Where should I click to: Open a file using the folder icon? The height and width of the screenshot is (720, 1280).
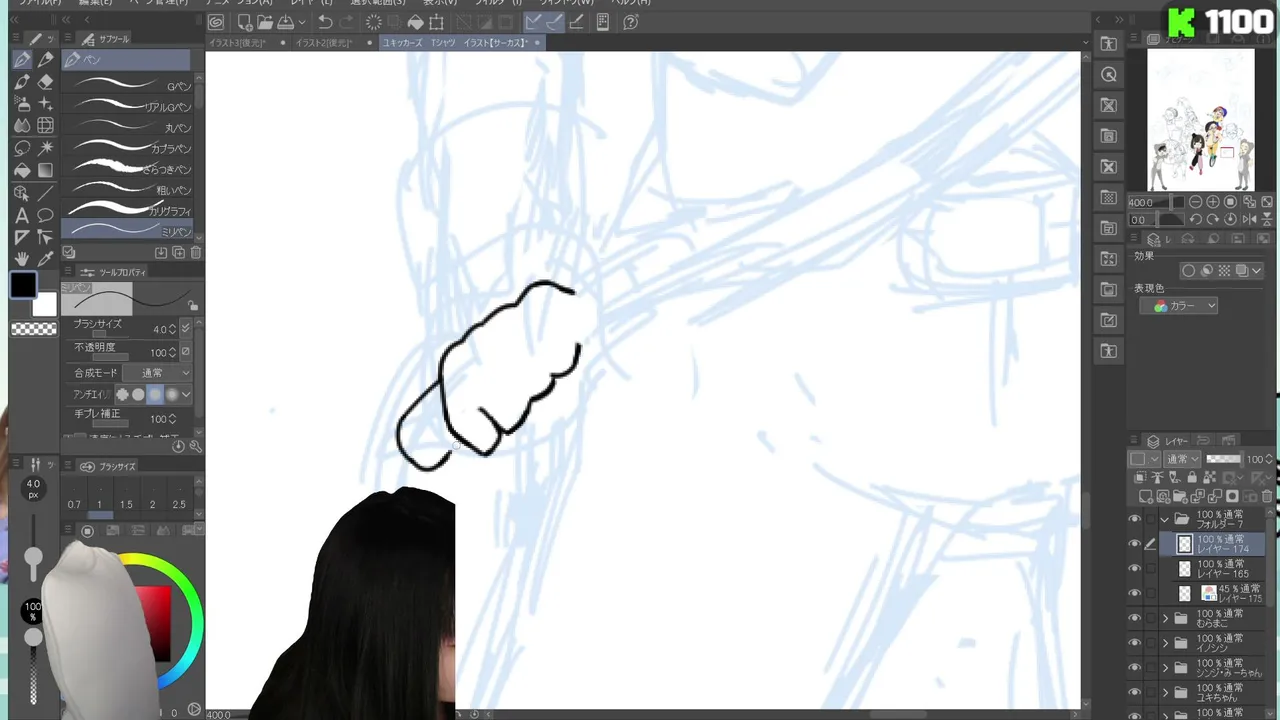click(265, 22)
